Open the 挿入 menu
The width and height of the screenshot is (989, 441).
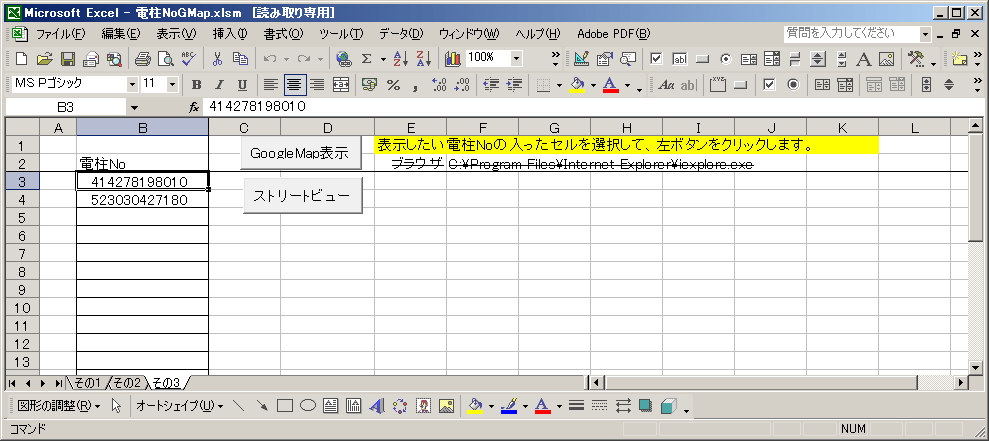pos(230,33)
